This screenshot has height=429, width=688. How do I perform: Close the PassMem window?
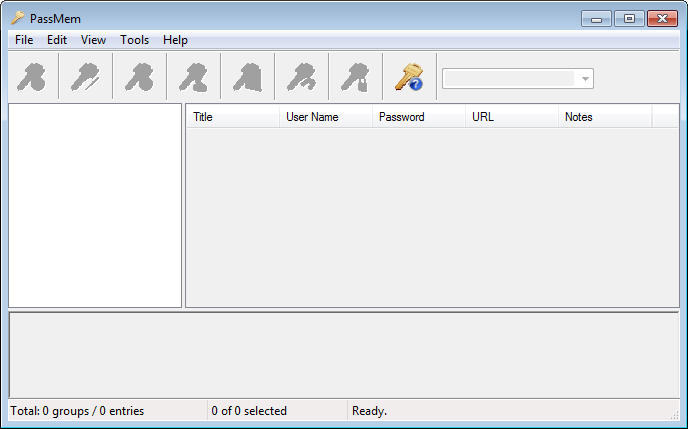[662, 19]
